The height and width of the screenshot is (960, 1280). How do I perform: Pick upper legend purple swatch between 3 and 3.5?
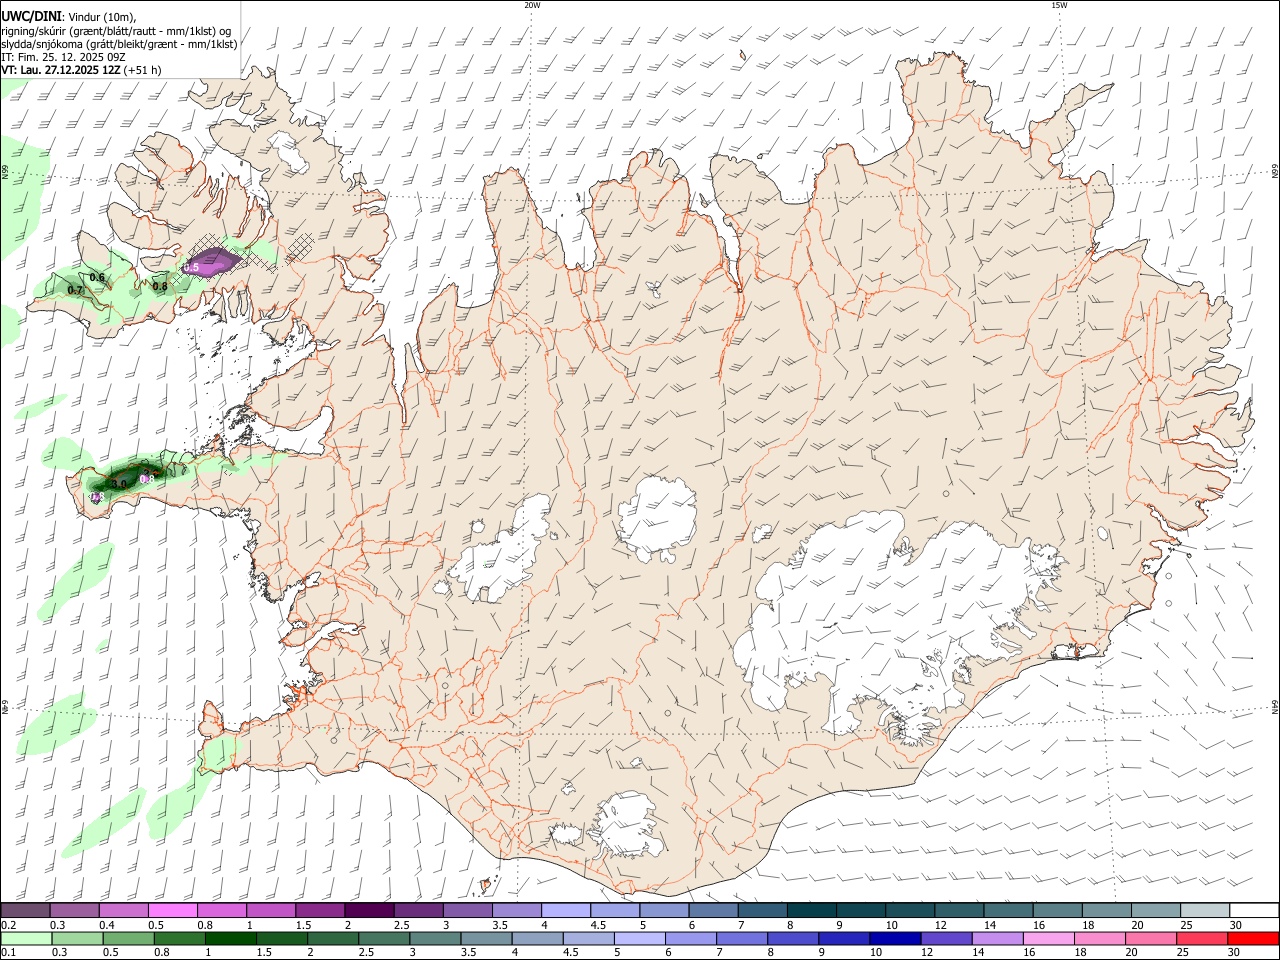(x=467, y=910)
